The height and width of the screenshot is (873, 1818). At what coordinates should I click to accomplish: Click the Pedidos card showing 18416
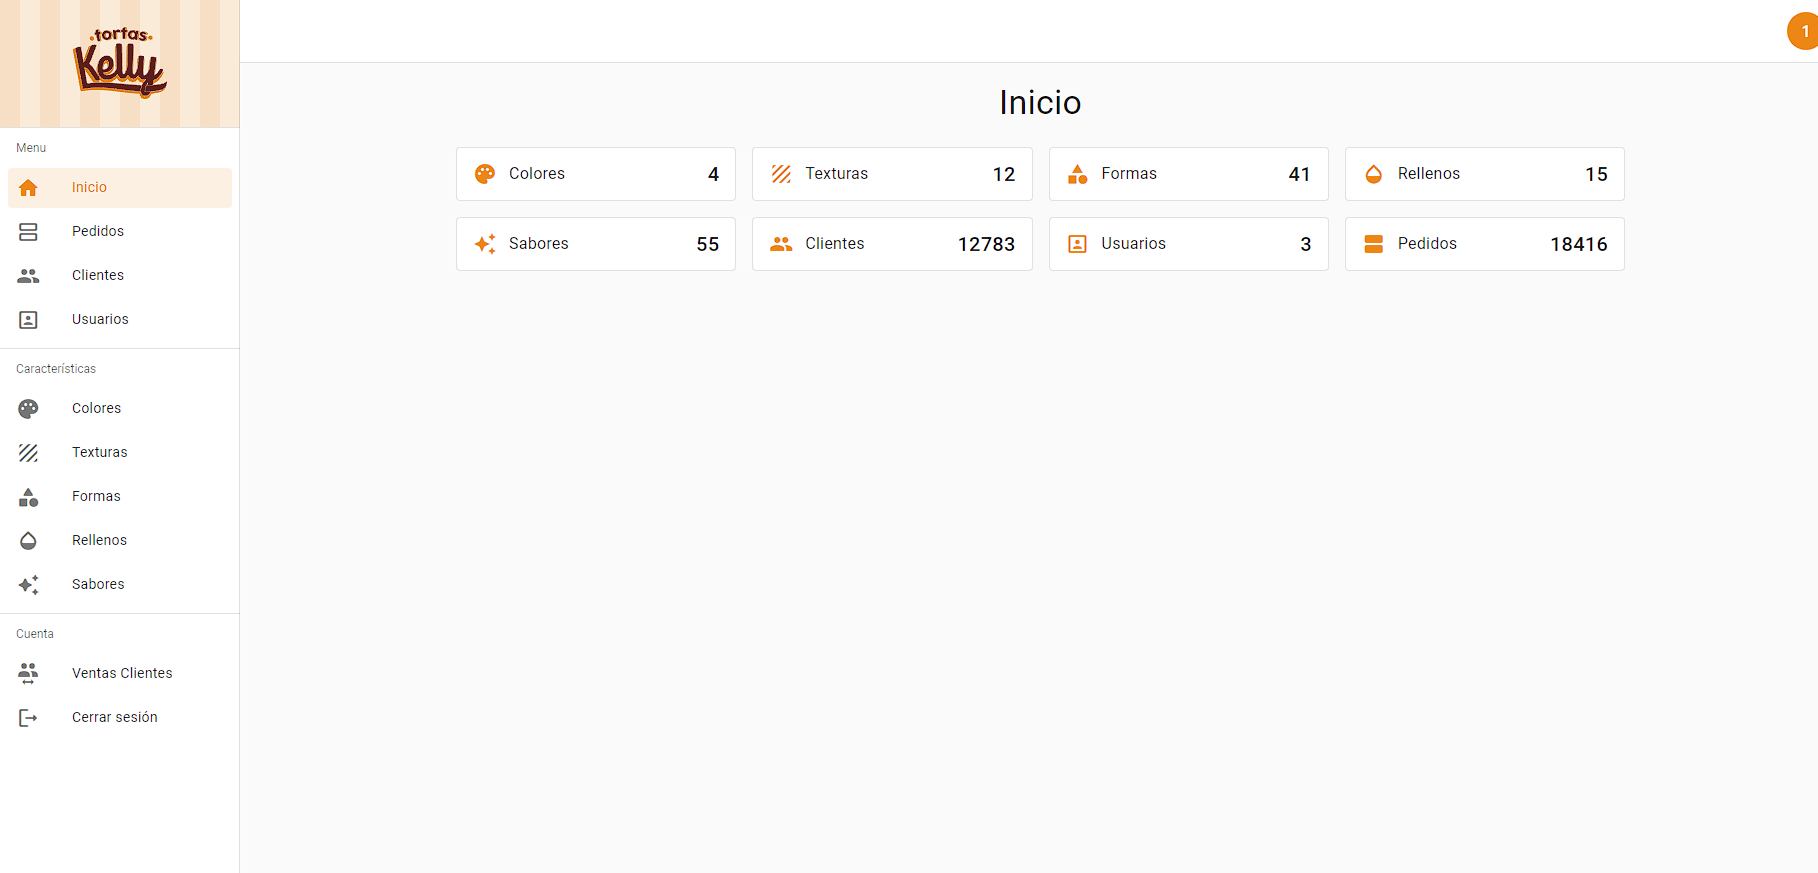pyautogui.click(x=1484, y=244)
